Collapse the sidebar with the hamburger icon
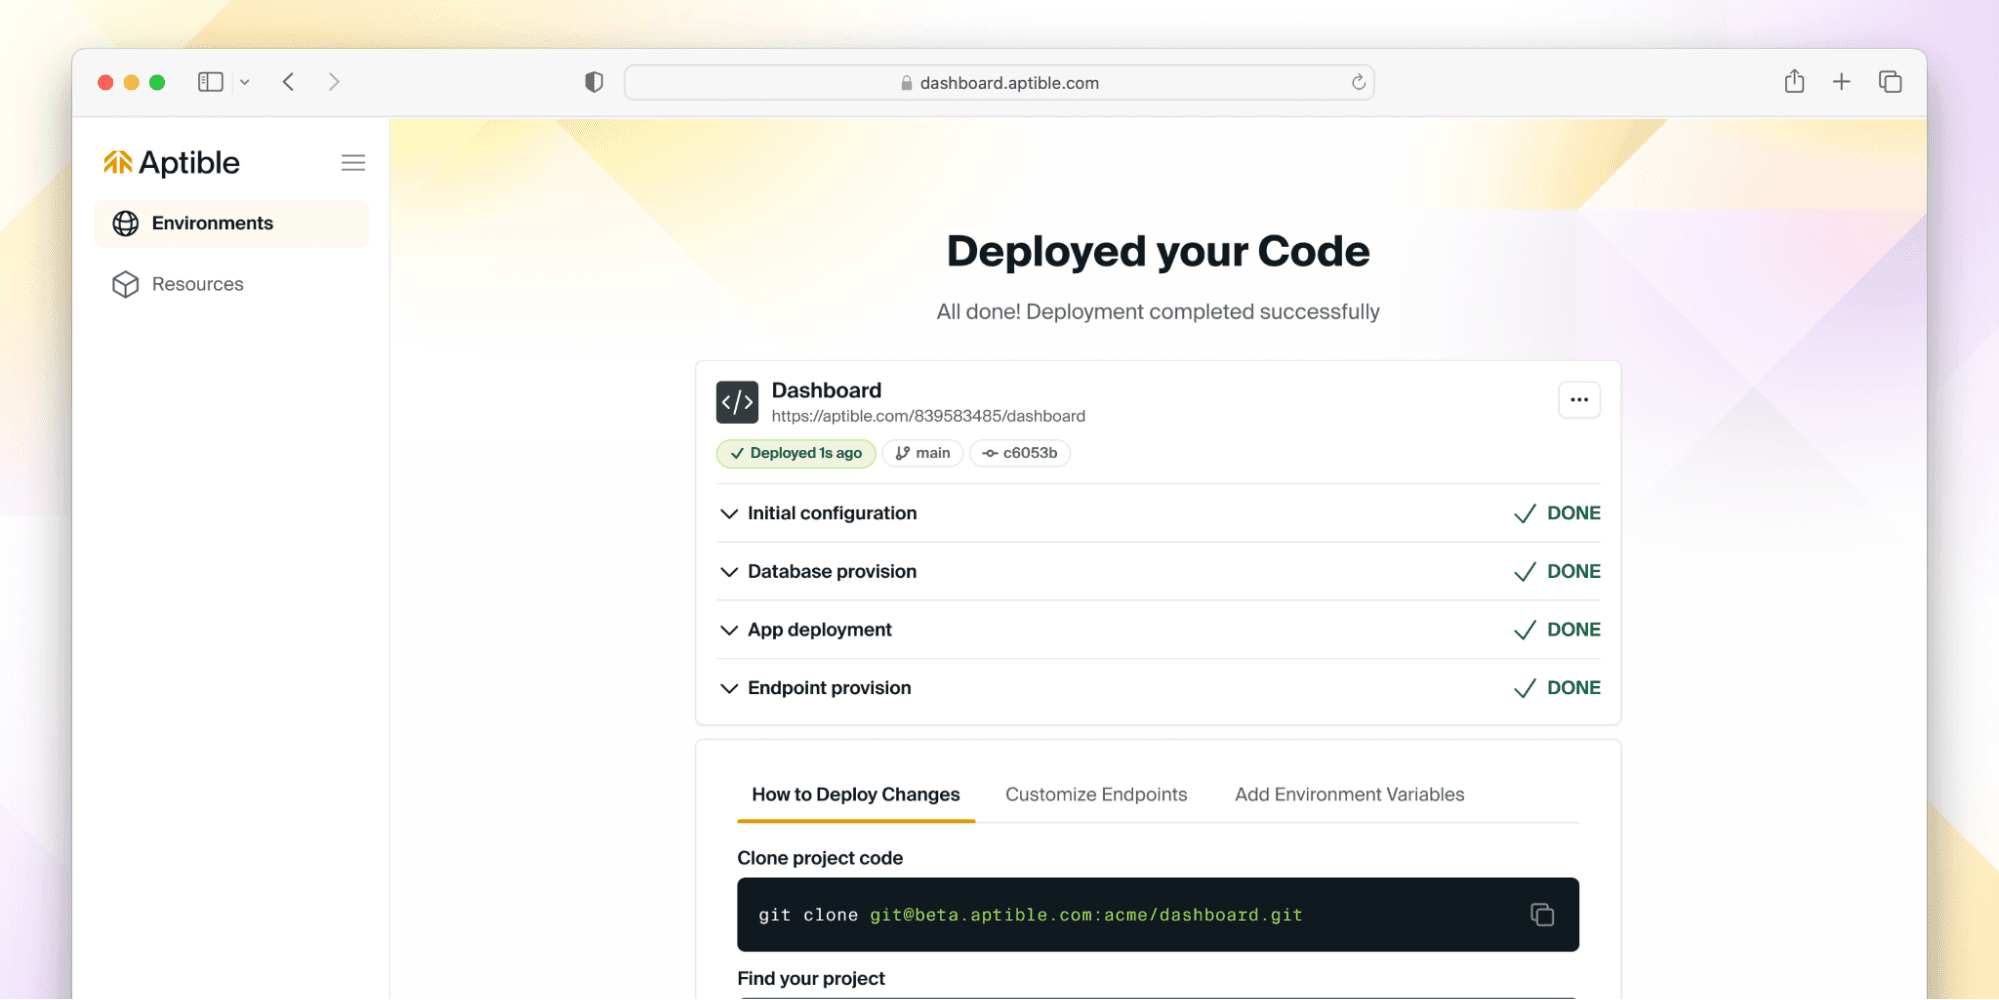This screenshot has width=1999, height=1000. coord(353,162)
